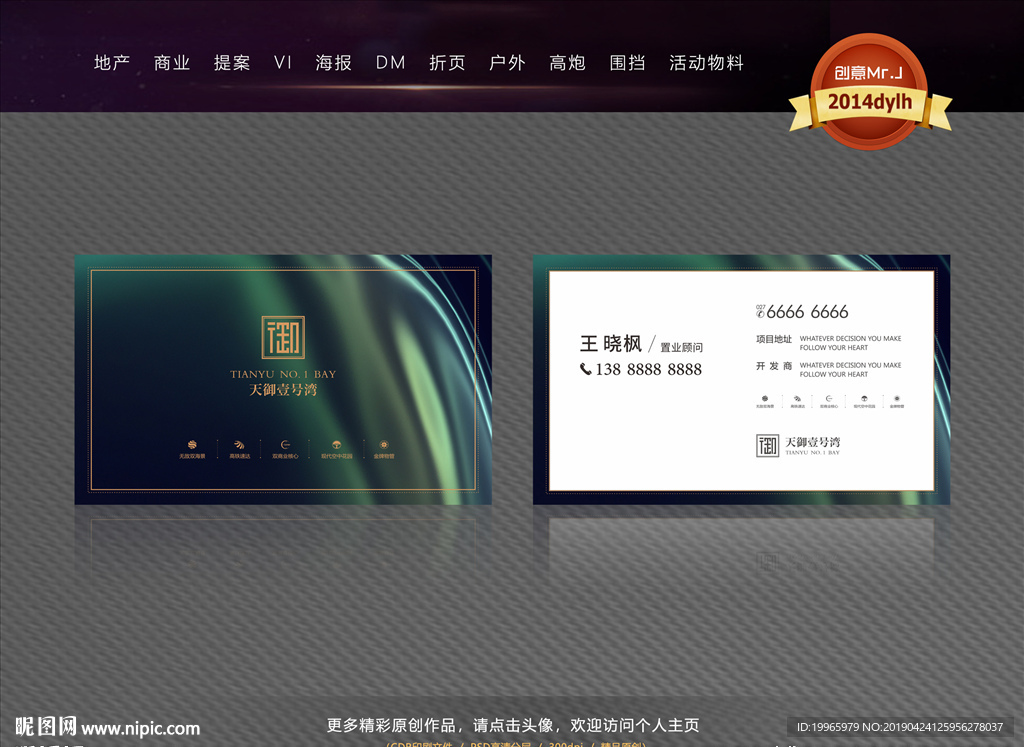Click the gold 现代空中花园 tree icon

tap(336, 445)
